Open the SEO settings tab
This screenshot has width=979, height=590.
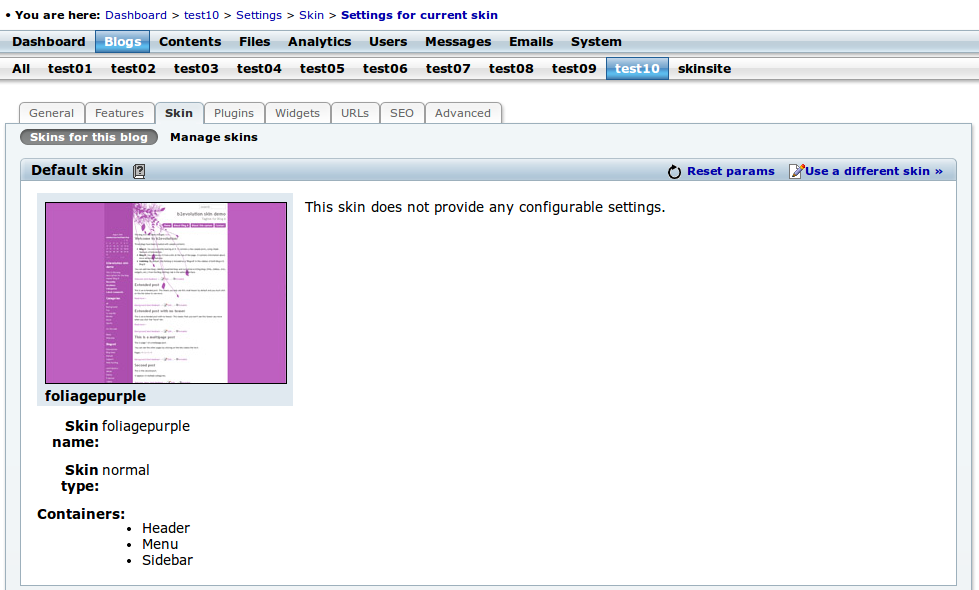tap(402, 113)
